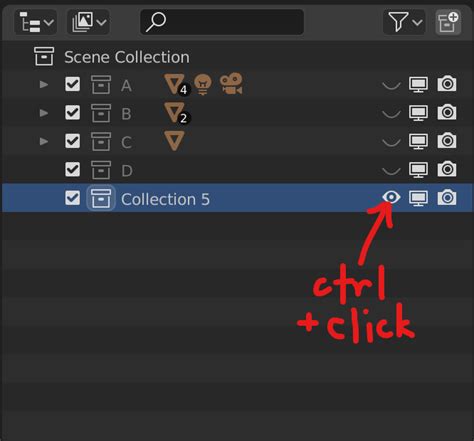Screen dimensions: 474x441
Task: Toggle render camera icon for collection C
Action: pyautogui.click(x=447, y=141)
